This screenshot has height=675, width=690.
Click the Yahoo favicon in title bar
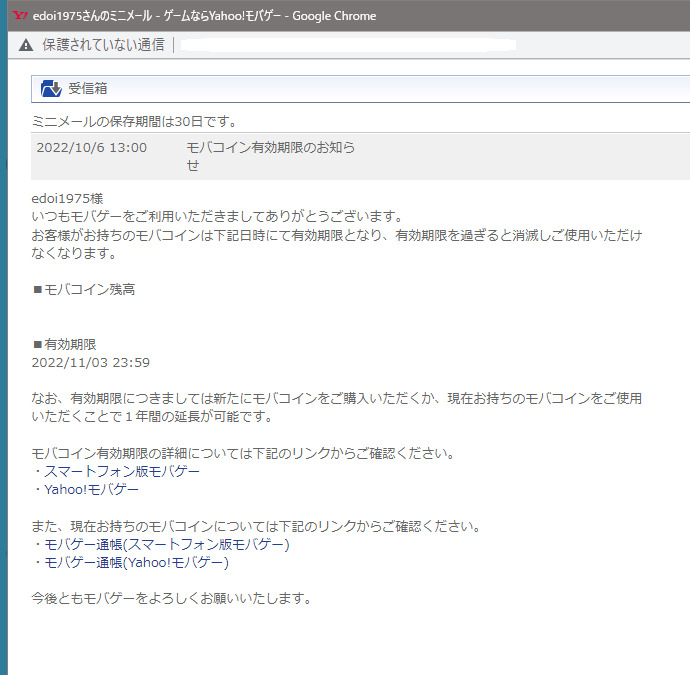(x=20, y=16)
